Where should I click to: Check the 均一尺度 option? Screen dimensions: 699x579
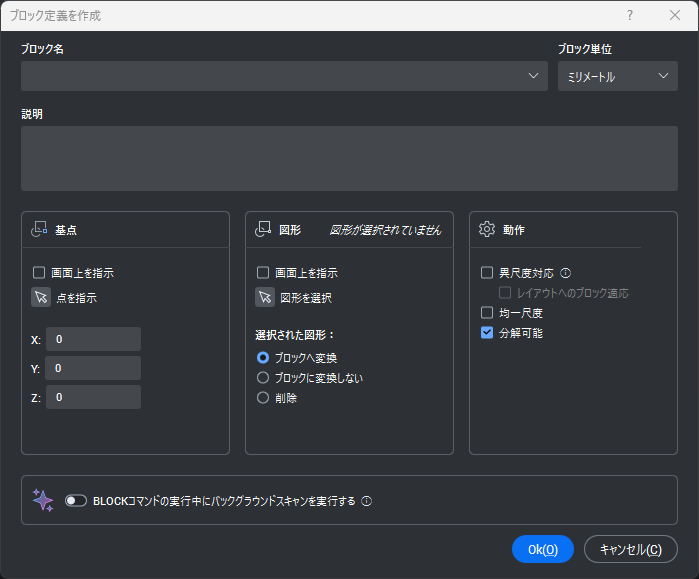tap(487, 313)
